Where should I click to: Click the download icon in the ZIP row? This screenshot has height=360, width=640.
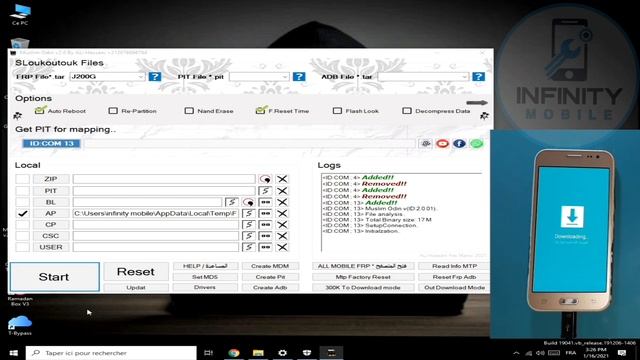pos(265,179)
